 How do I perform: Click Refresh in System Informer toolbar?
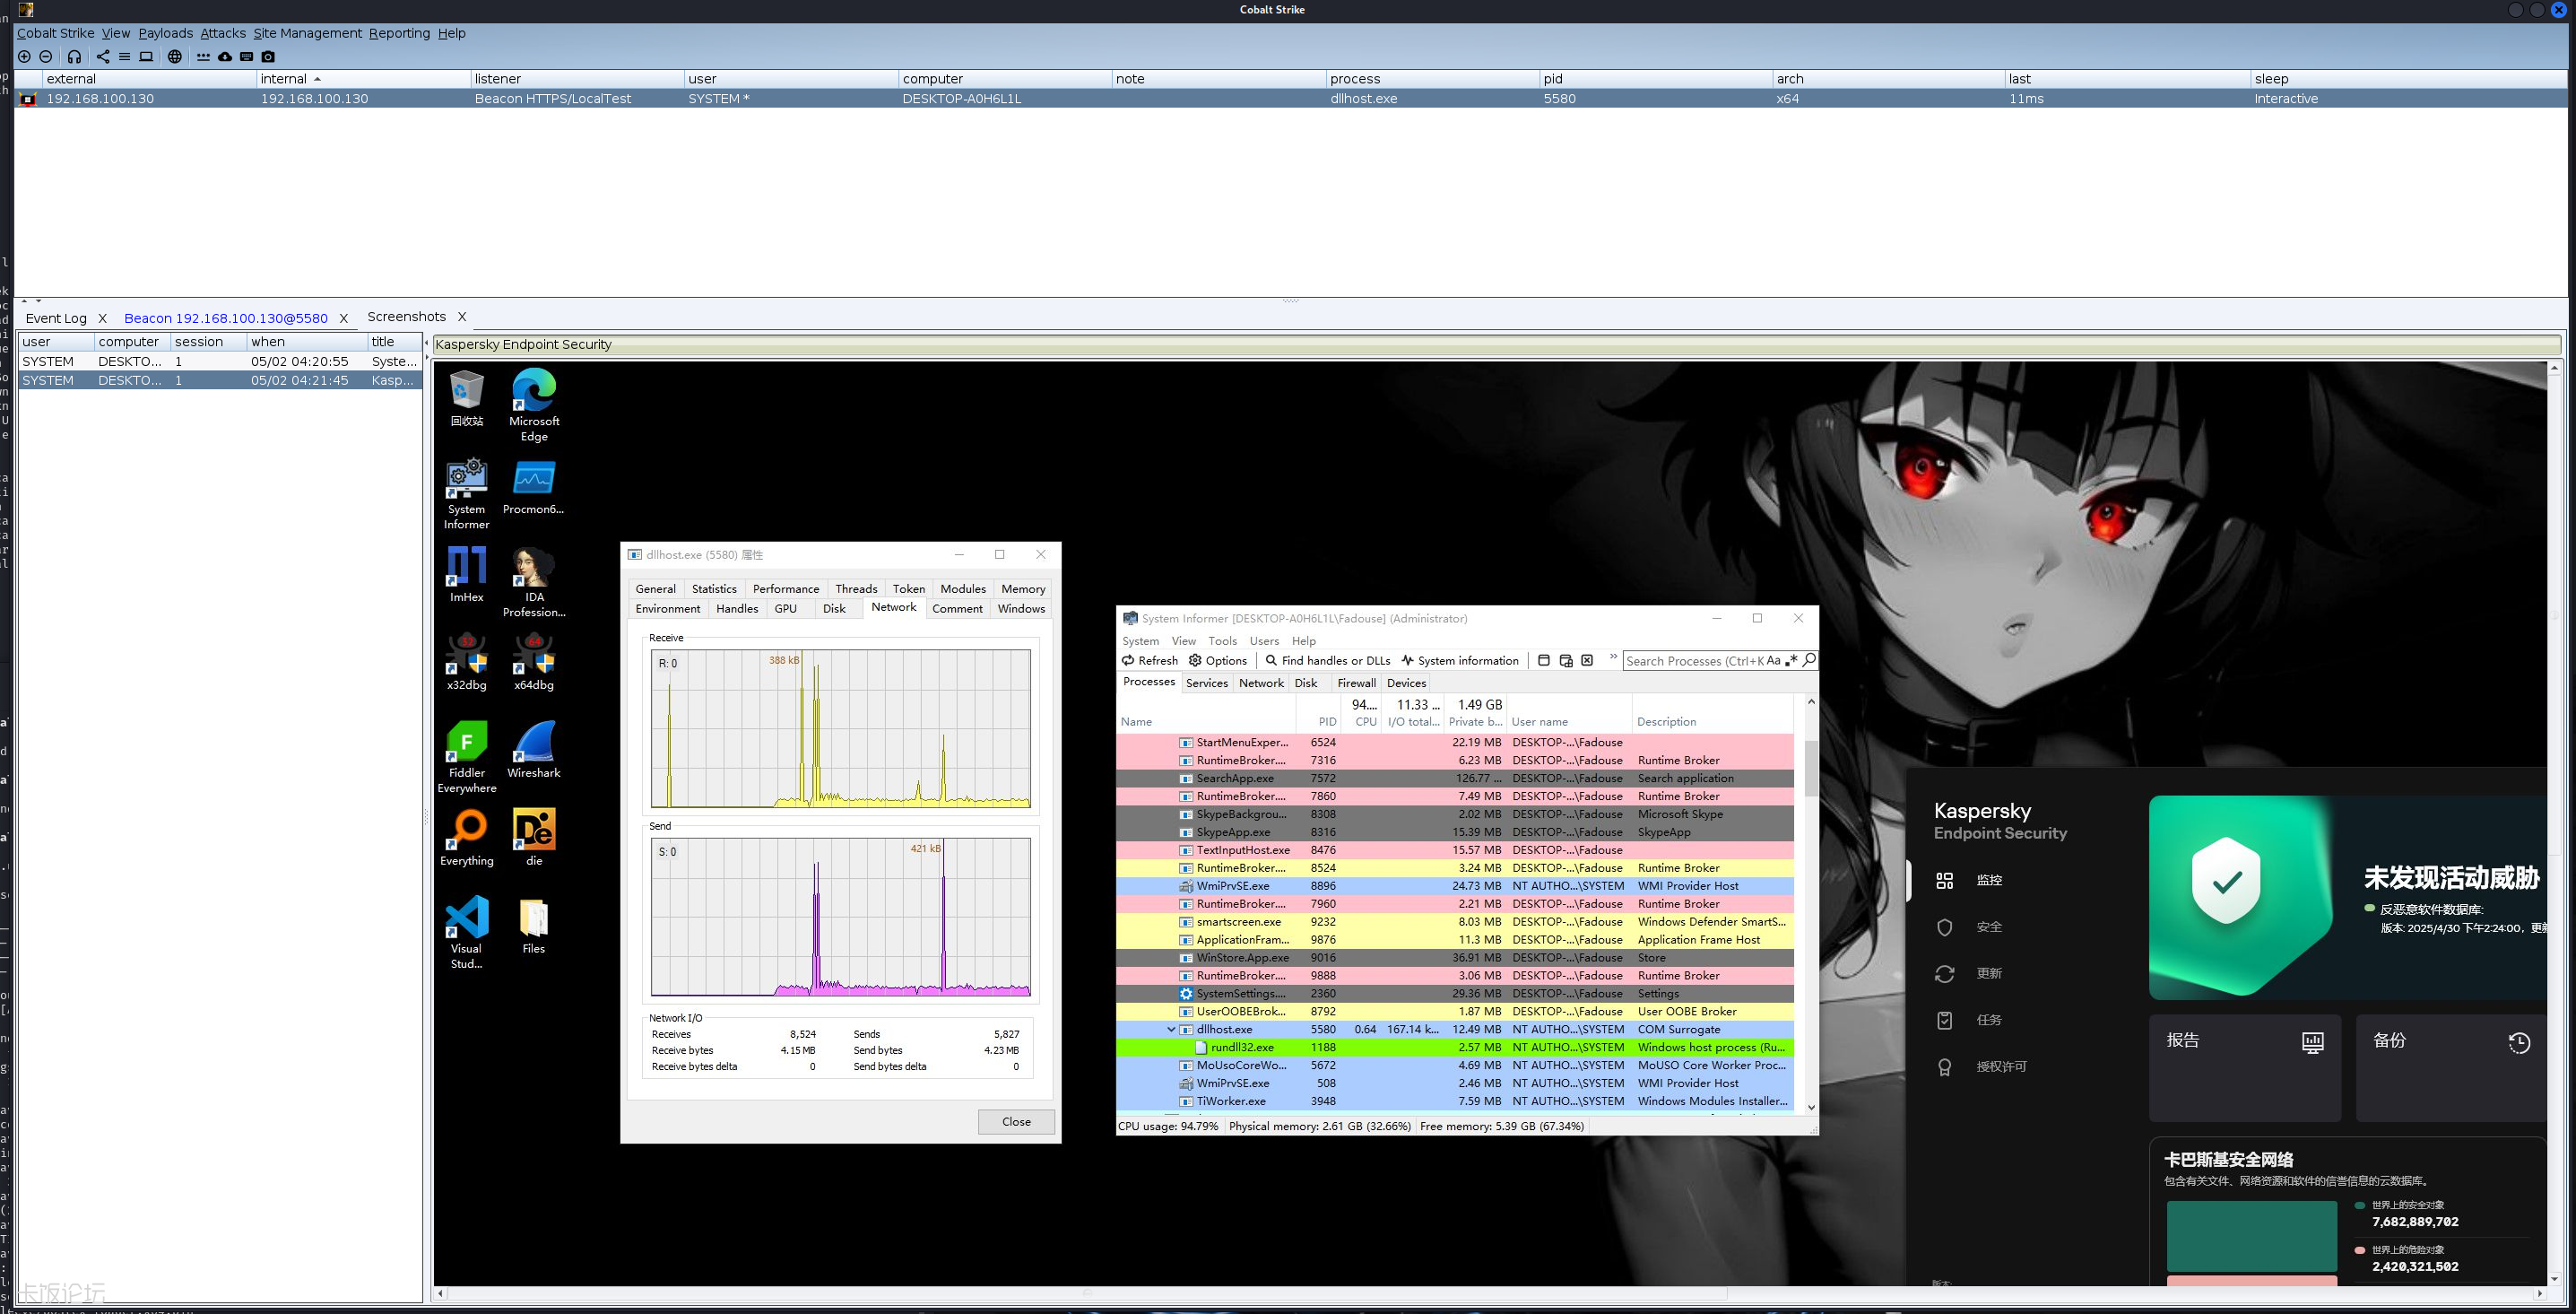[x=1150, y=660]
